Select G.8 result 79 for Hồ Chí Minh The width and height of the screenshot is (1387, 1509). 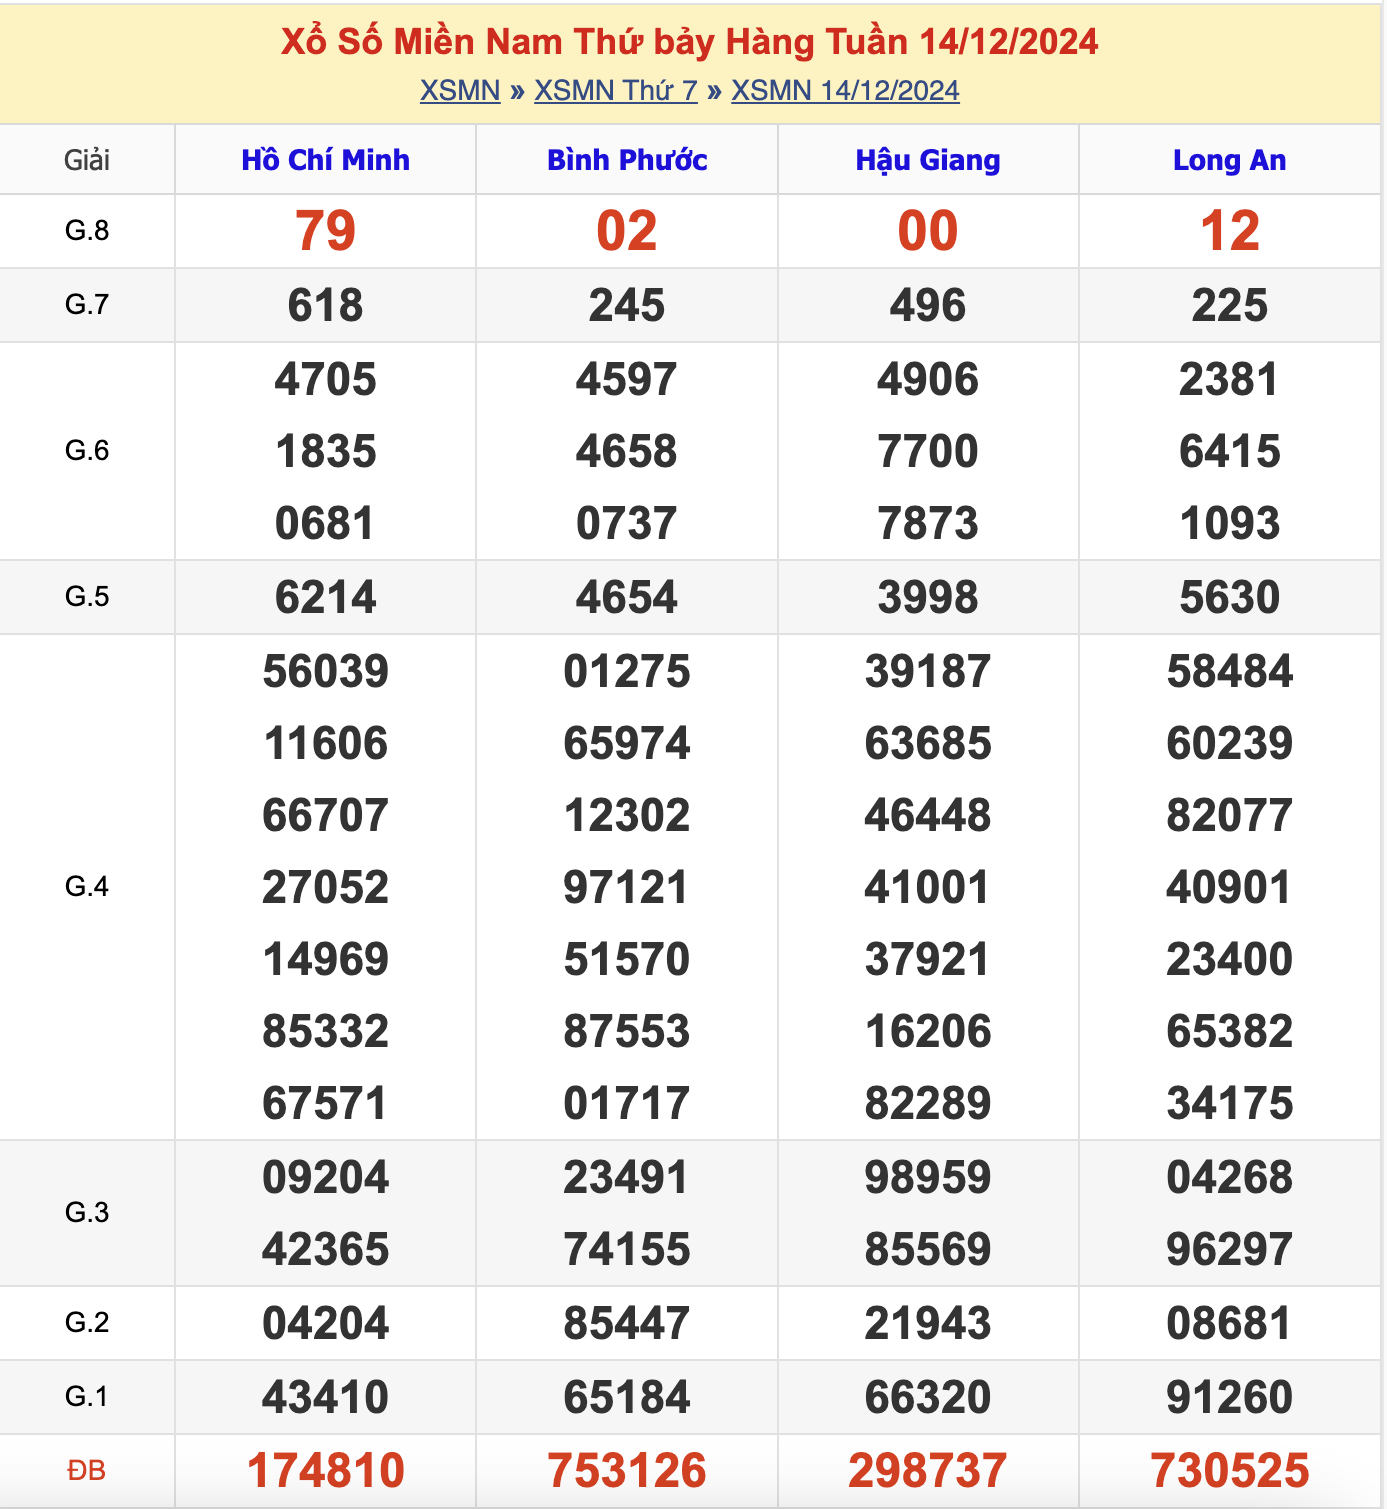[326, 231]
